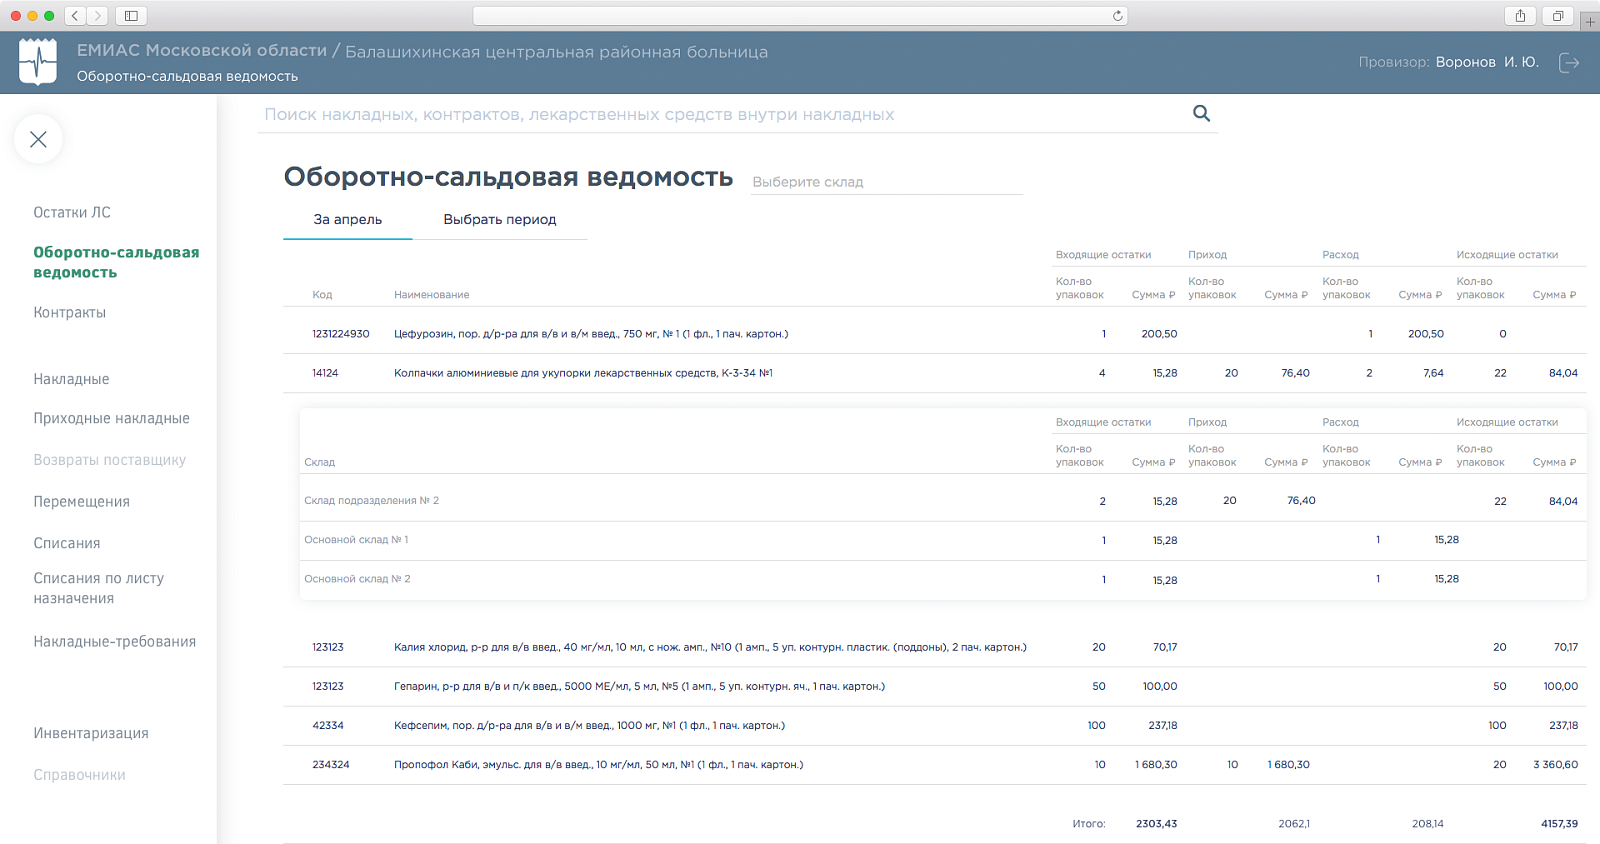Open Остатки ЛС in the sidebar
This screenshot has width=1600, height=844.
tap(72, 212)
